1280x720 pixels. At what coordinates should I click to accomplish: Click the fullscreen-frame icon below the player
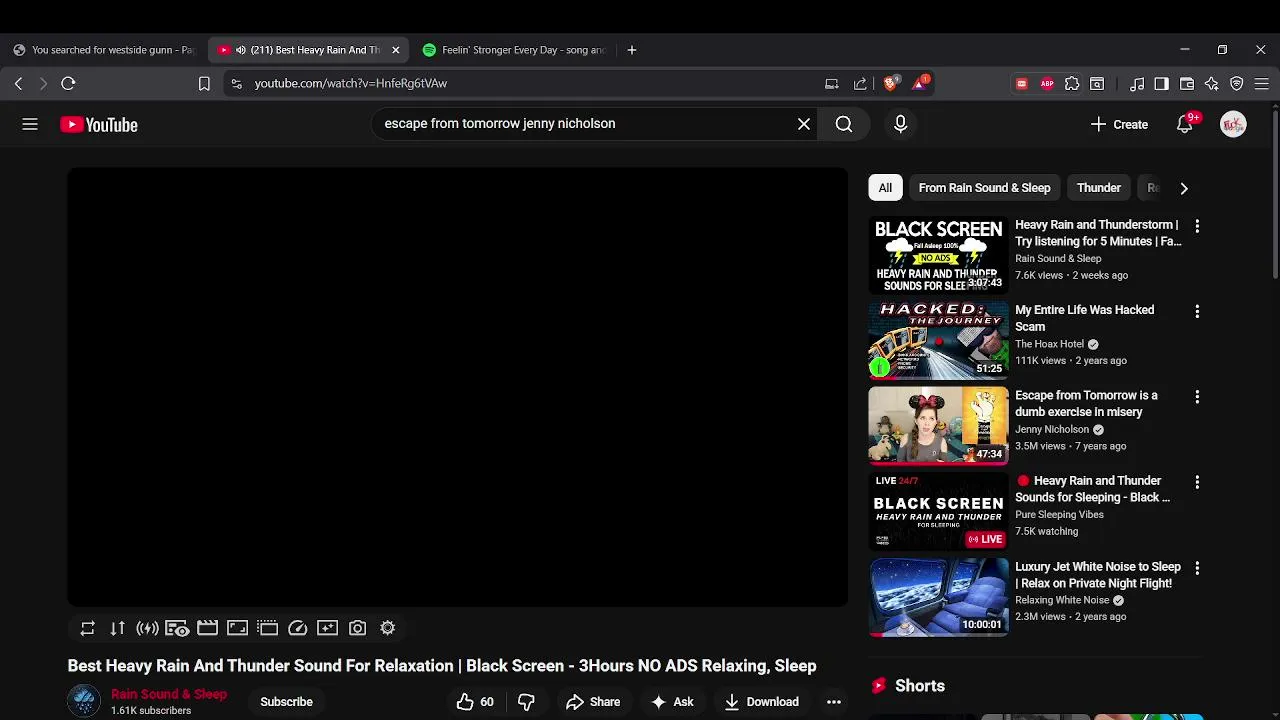point(237,628)
